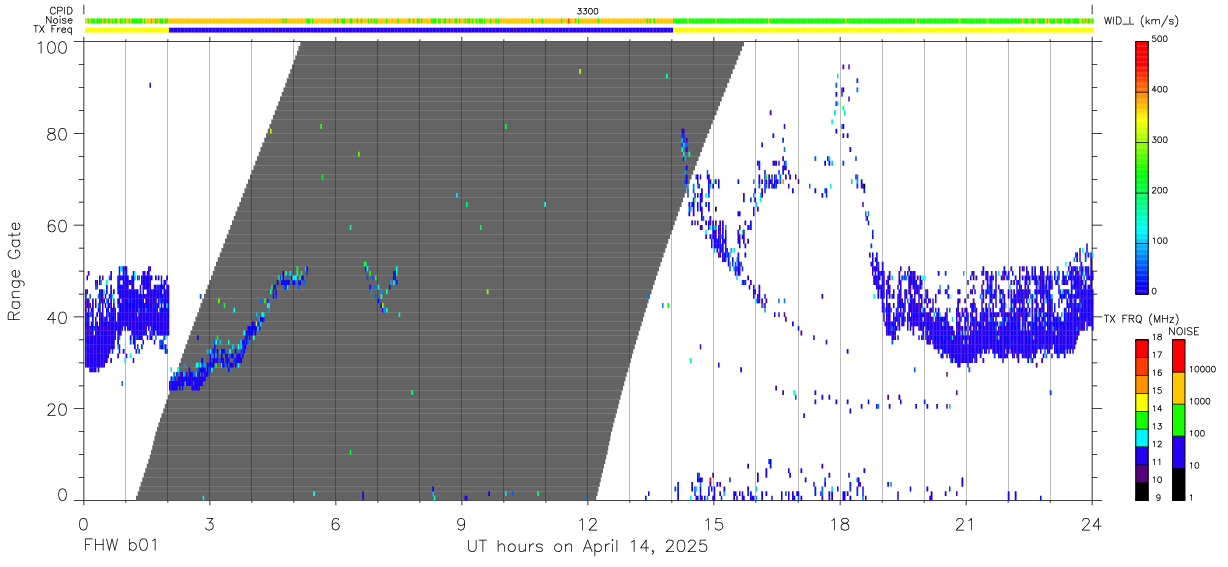The width and height of the screenshot is (1228, 567).
Task: Click the TX frequency legend color bar
Action: point(1143,419)
